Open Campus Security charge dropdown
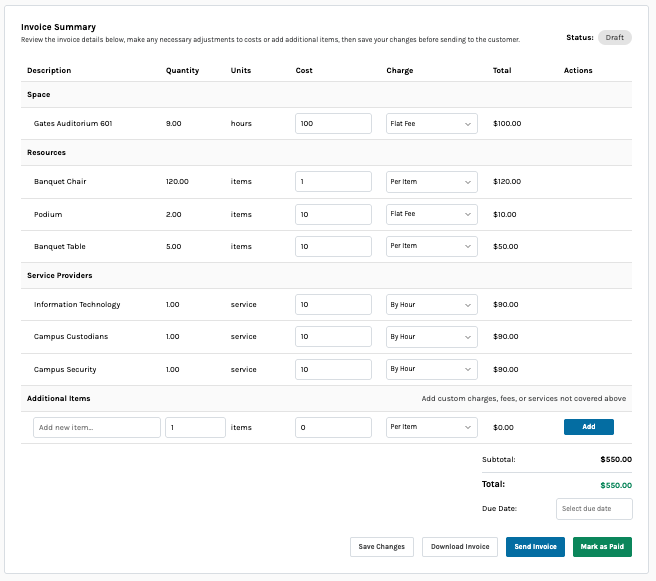Image resolution: width=656 pixels, height=581 pixels. (431, 369)
